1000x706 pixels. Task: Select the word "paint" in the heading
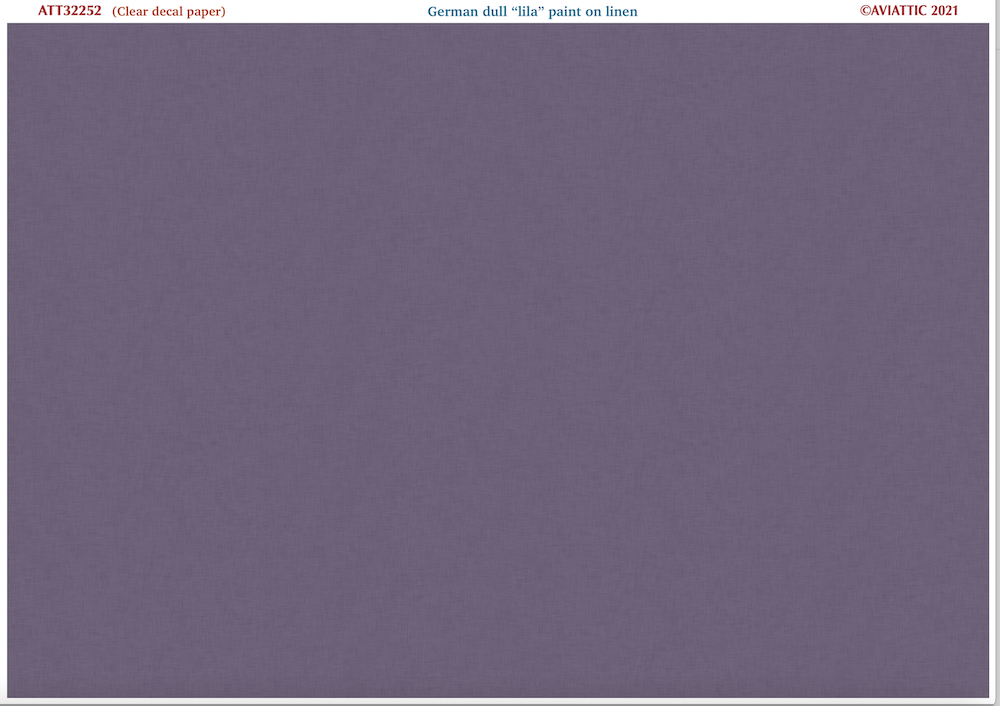565,12
